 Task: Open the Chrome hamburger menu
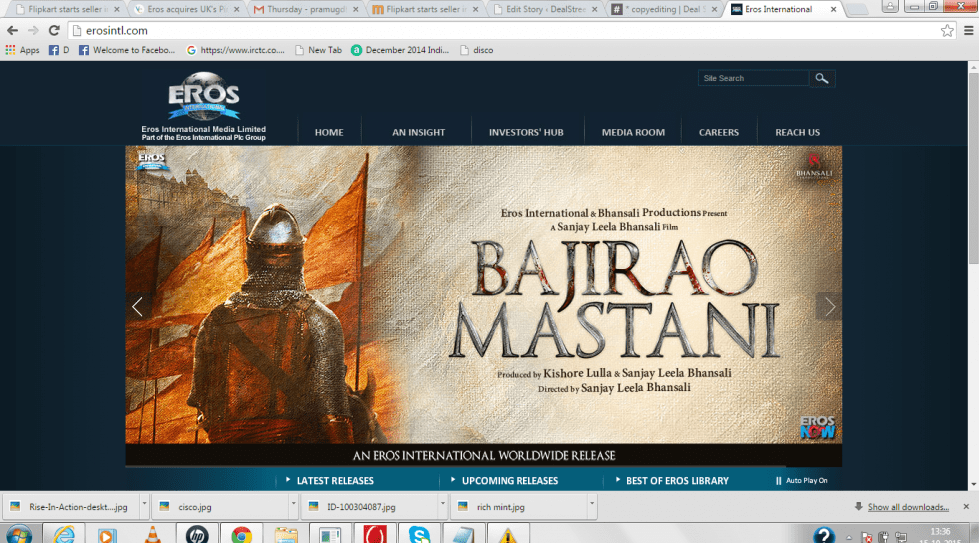966,31
